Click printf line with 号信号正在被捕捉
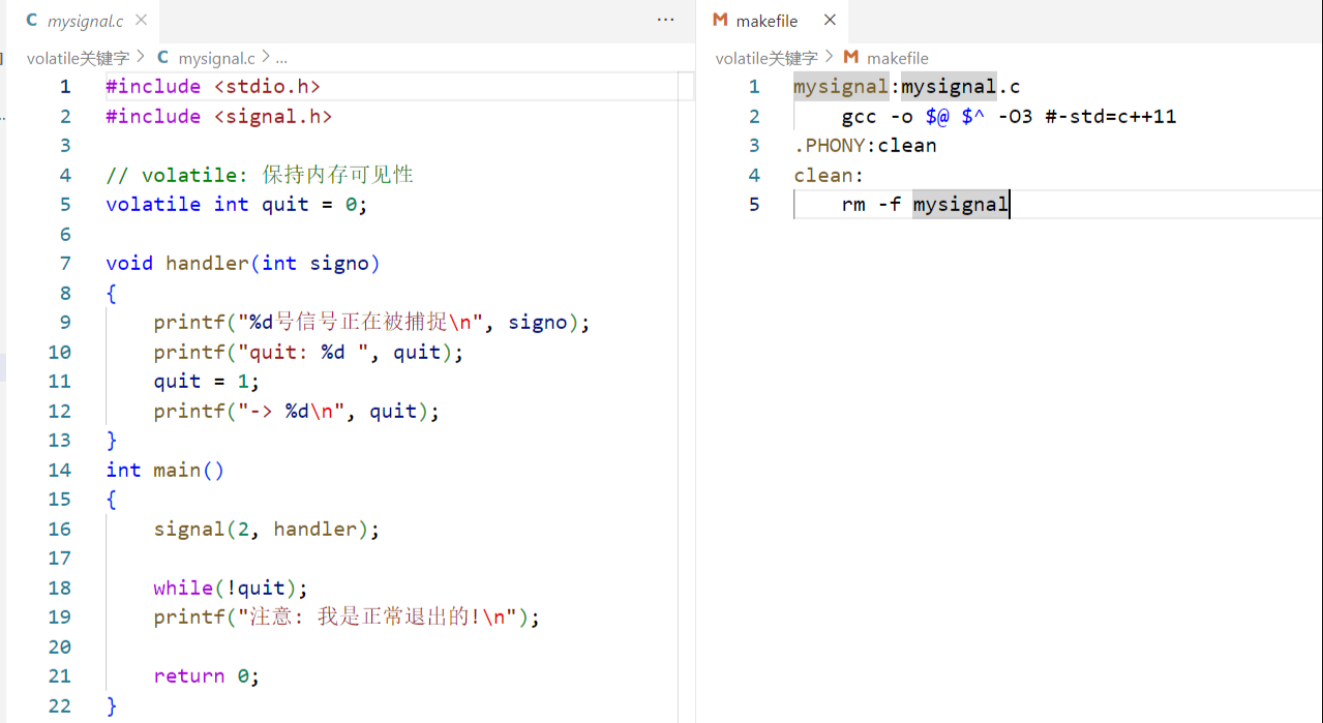The image size is (1323, 723). tap(372, 322)
